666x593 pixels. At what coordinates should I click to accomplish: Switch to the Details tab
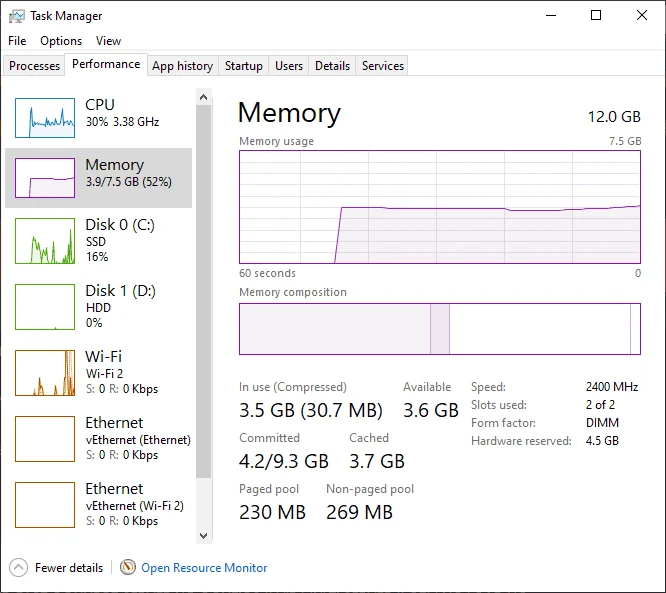(332, 66)
